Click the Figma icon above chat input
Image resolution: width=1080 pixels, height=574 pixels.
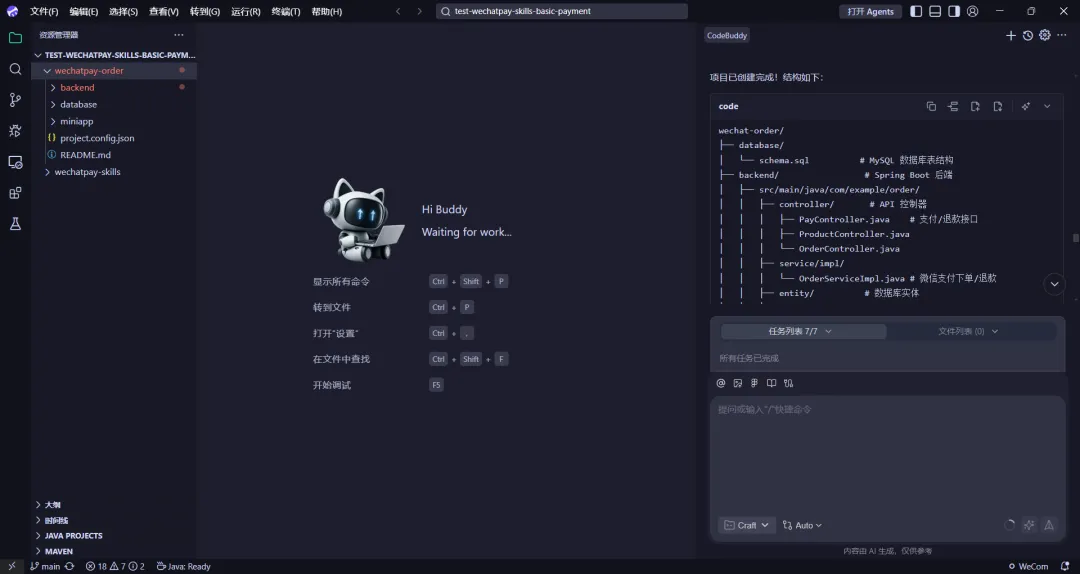[x=754, y=383]
